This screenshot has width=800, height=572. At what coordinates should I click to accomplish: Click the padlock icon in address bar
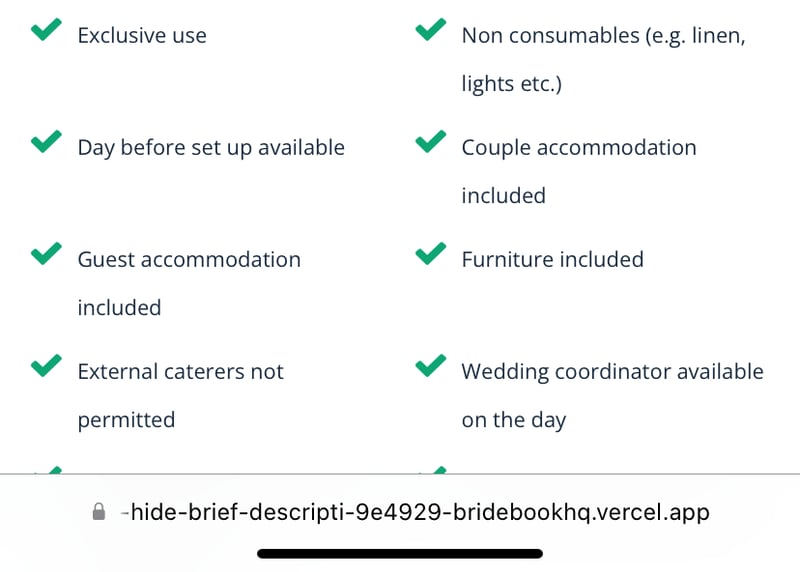[x=98, y=512]
